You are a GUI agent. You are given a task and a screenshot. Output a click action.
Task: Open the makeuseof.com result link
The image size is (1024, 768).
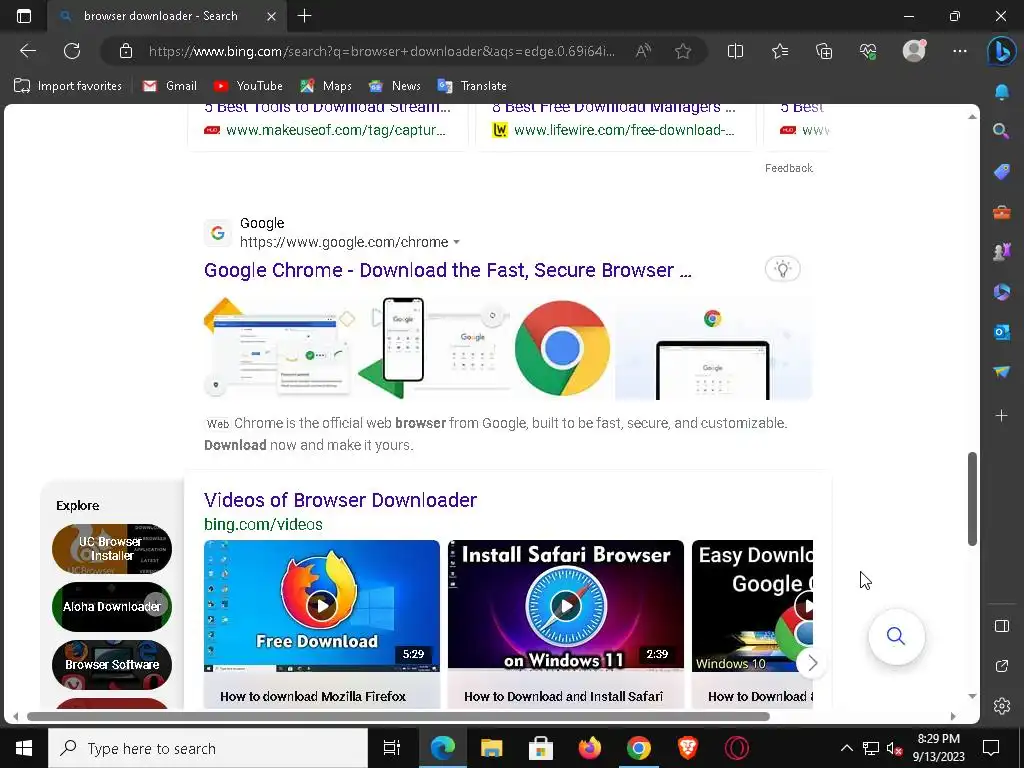click(336, 130)
